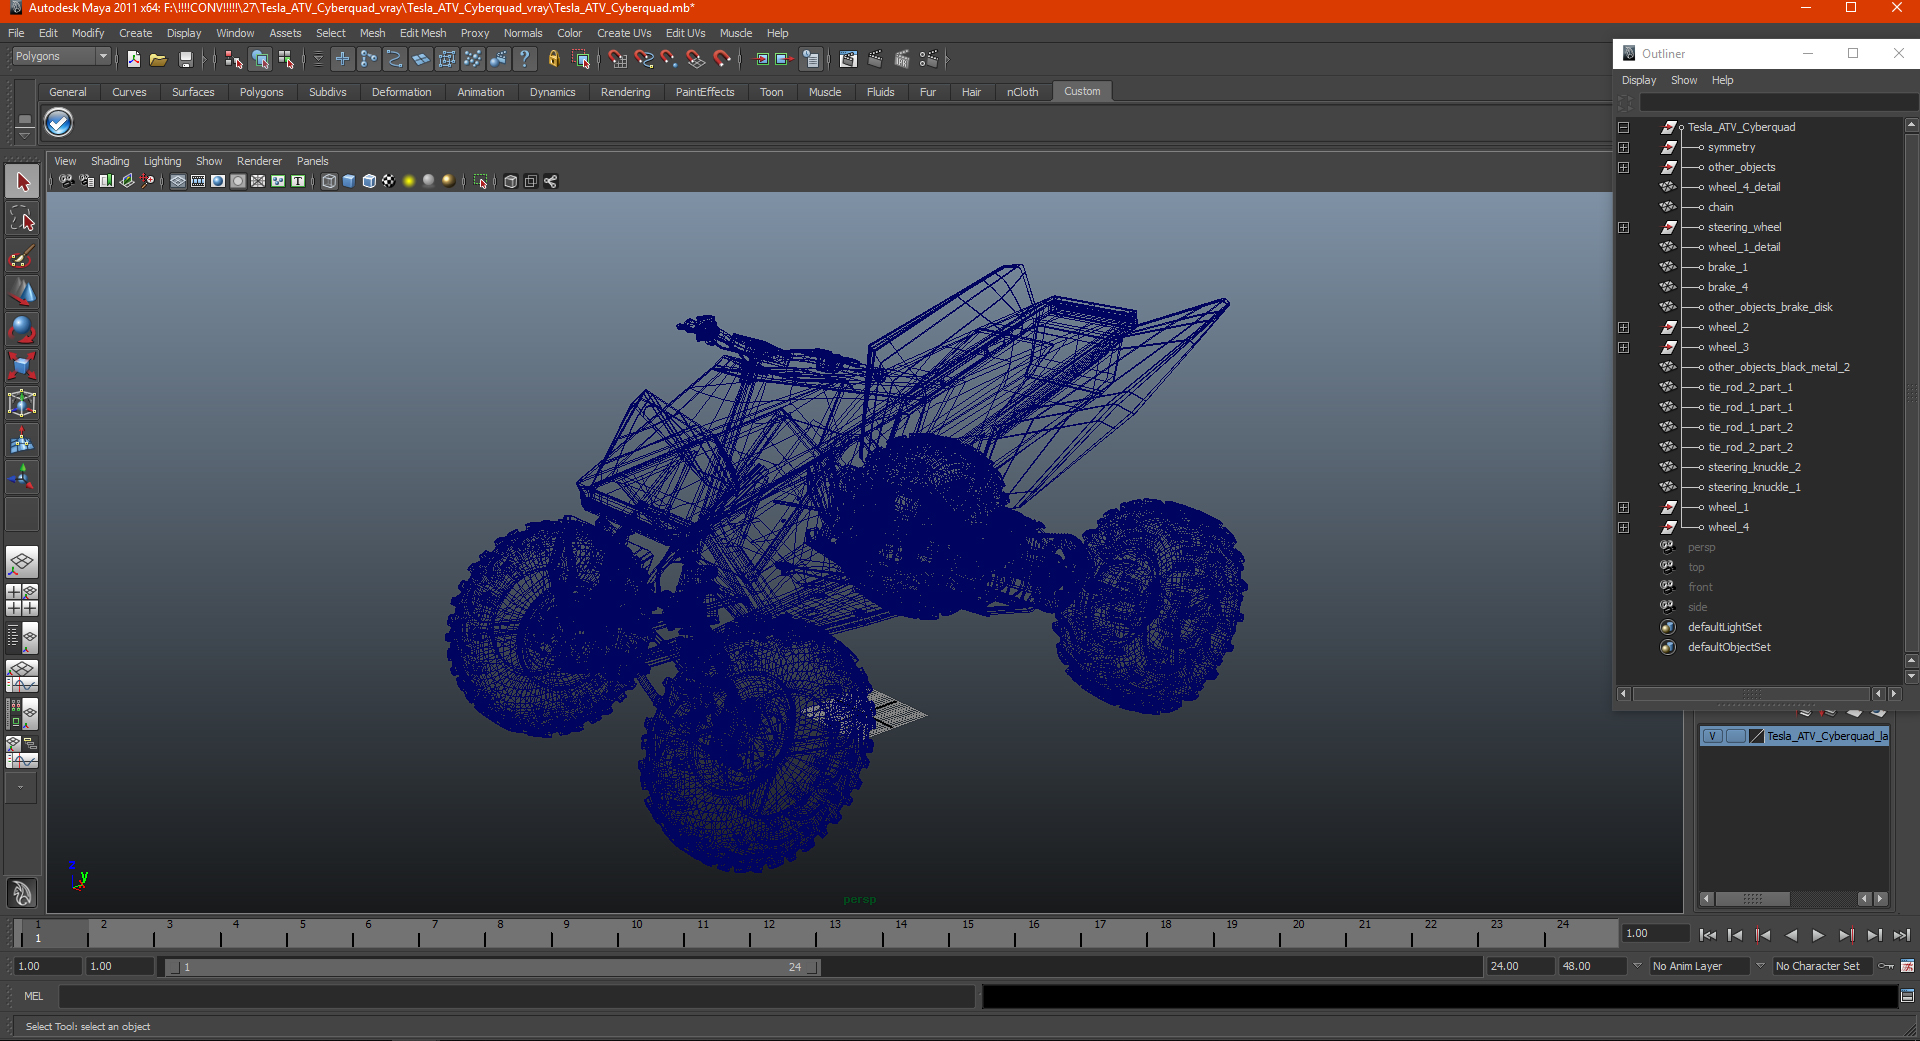The image size is (1920, 1041).
Task: Toggle Textured checker sphere icon
Action: pyautogui.click(x=389, y=181)
